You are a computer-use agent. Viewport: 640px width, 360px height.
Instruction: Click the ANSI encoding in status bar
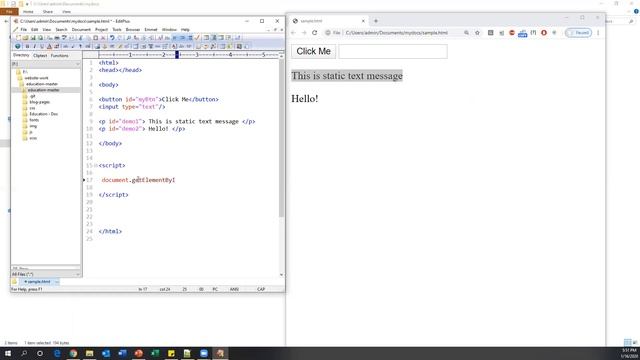[234, 289]
